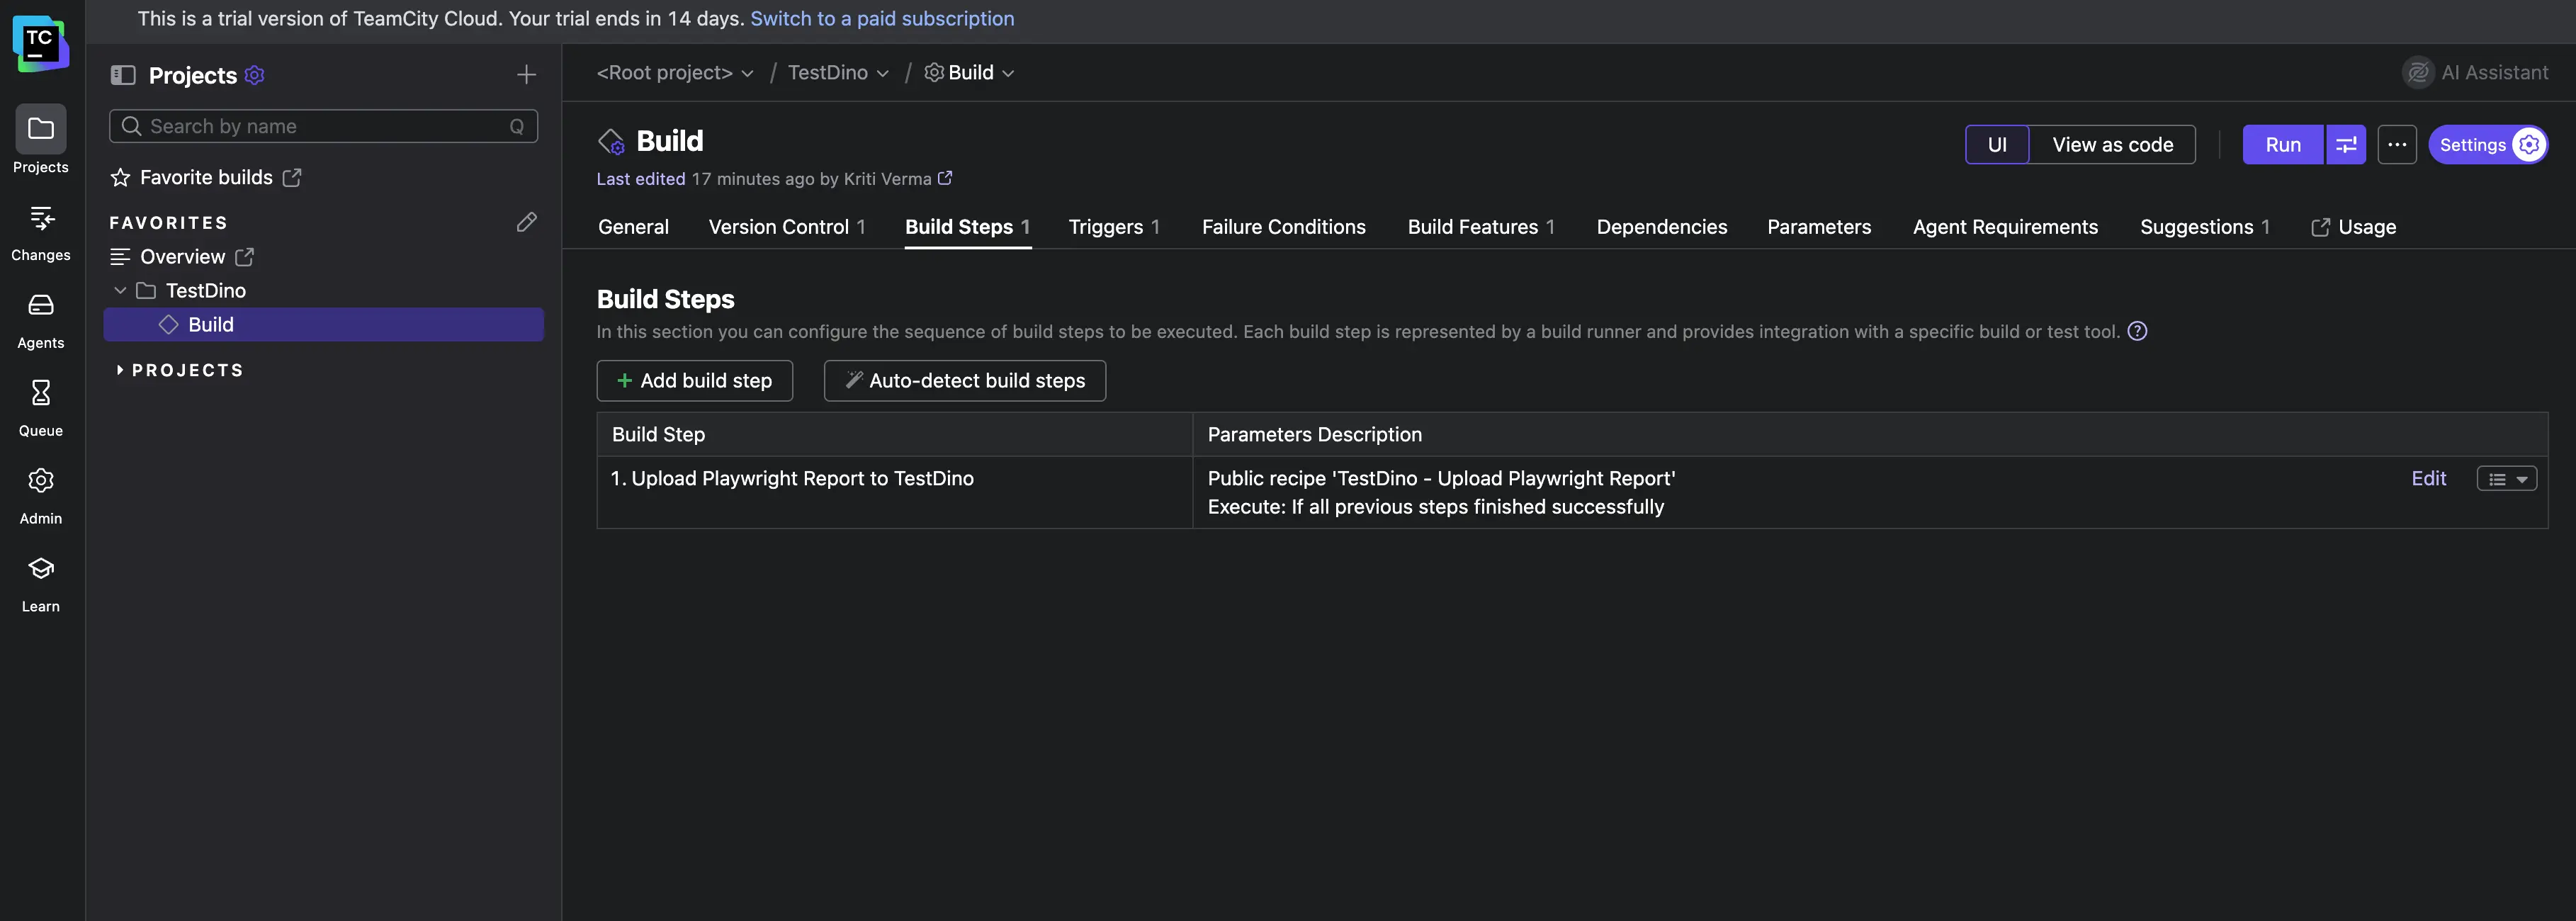Collapse the TestDino tree in Favorites
This screenshot has height=921, width=2576.
click(x=120, y=290)
